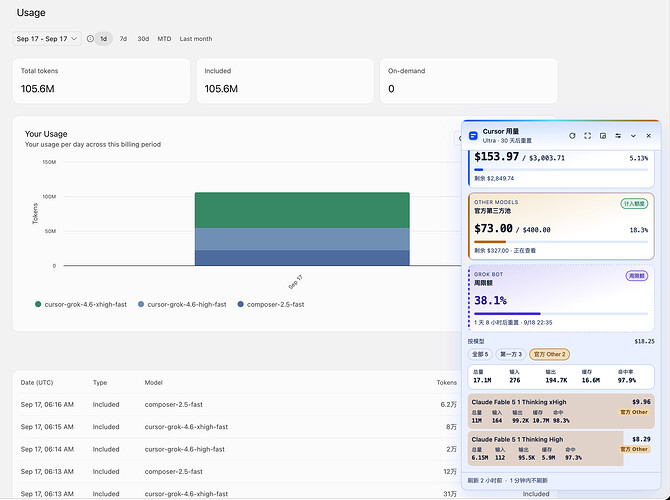Open the widget settings sliders icon
This screenshot has width=670, height=500.
coord(618,135)
